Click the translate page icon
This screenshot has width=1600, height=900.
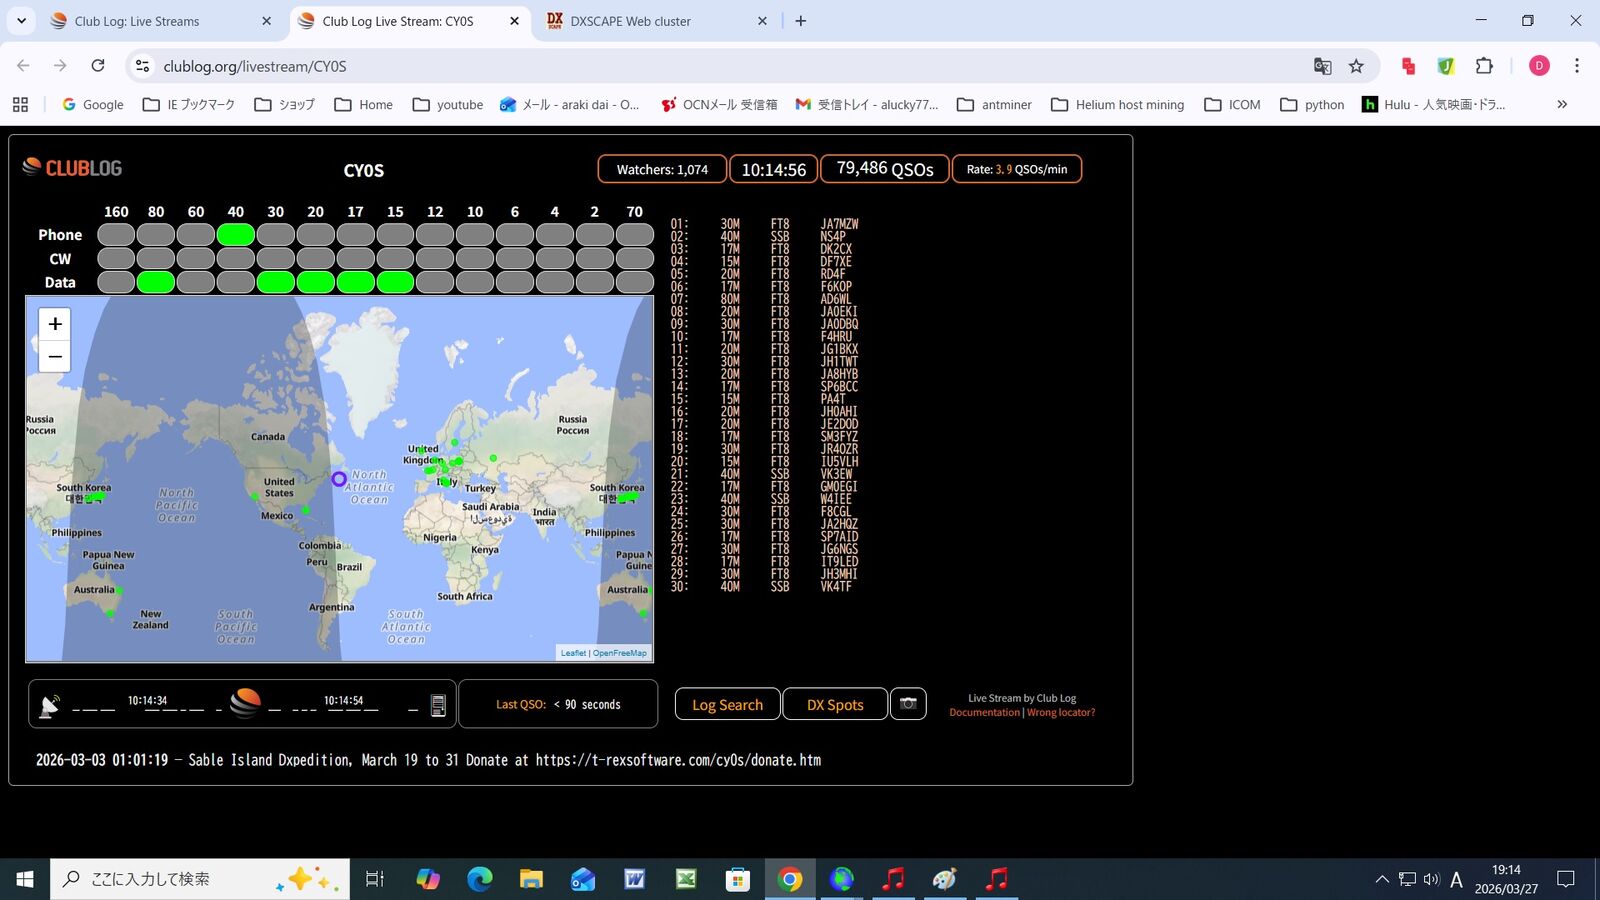[x=1322, y=66]
